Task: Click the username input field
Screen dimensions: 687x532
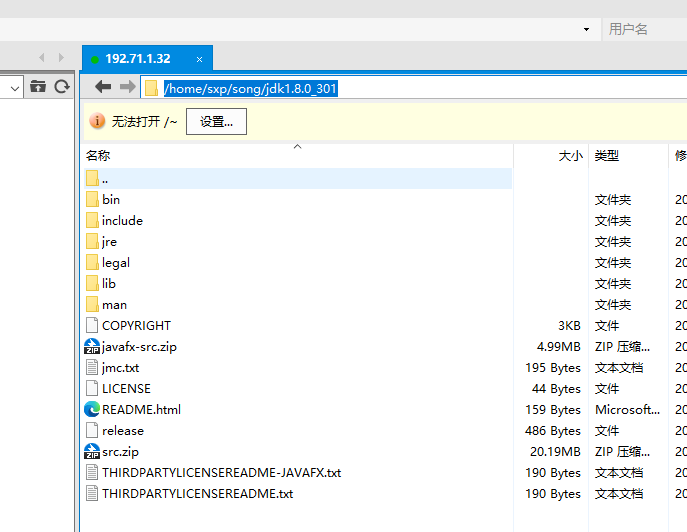Action: point(645,29)
